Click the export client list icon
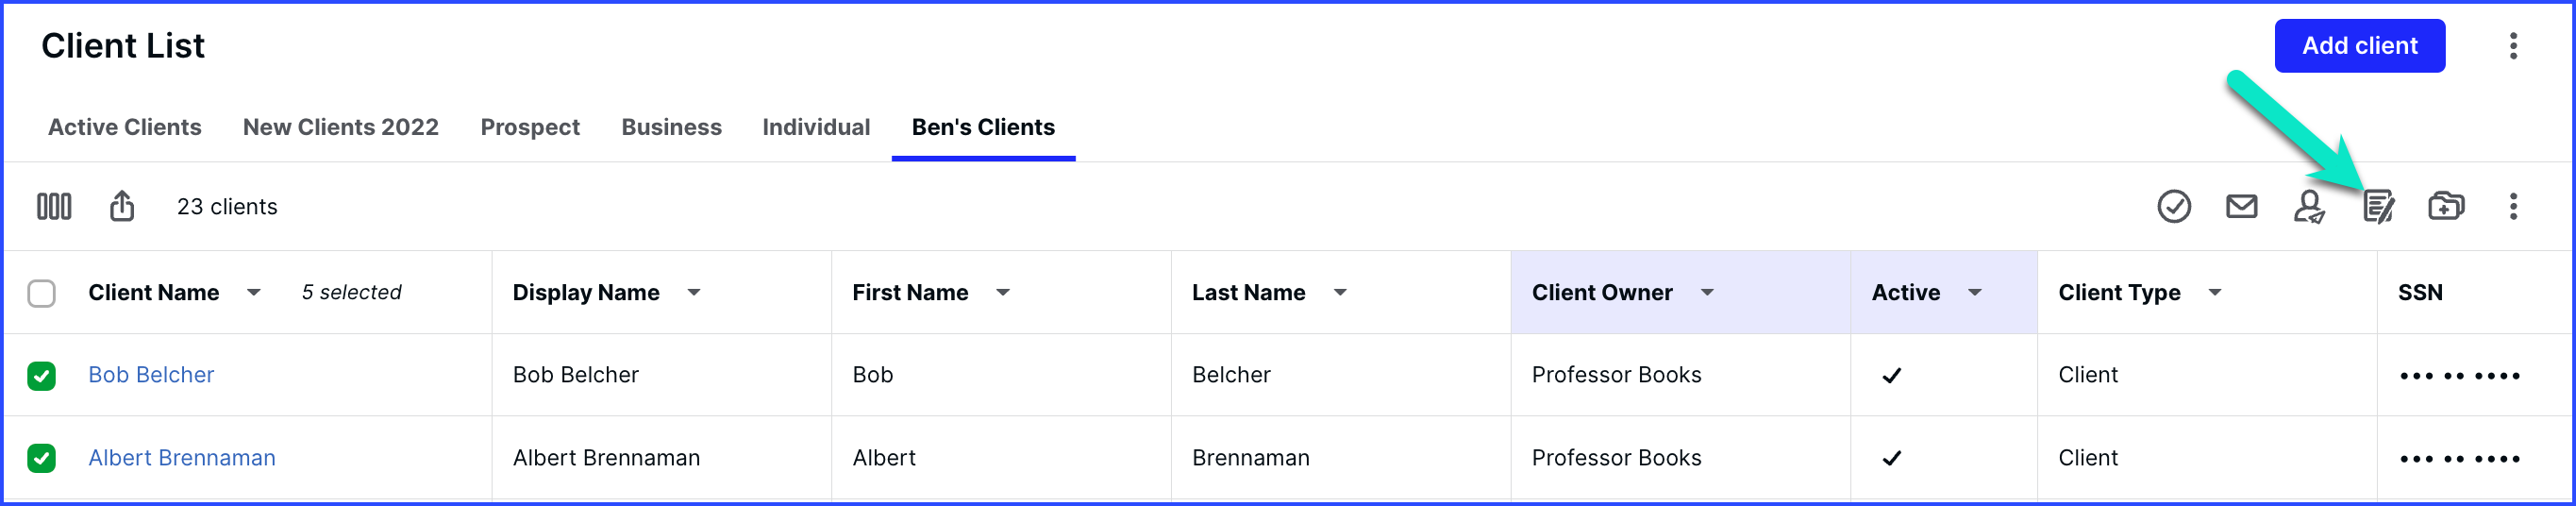The width and height of the screenshot is (2576, 506). 122,206
